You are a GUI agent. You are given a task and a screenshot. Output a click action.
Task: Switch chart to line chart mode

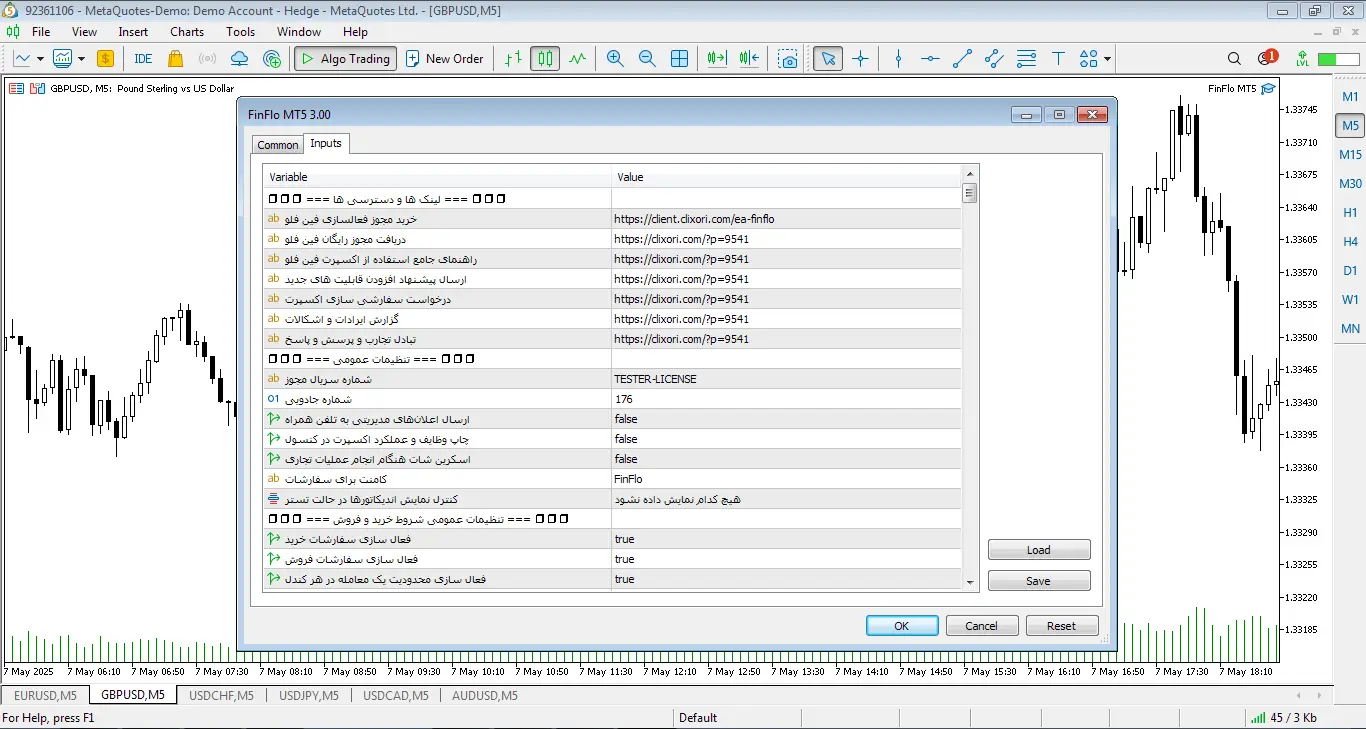pyautogui.click(x=577, y=59)
